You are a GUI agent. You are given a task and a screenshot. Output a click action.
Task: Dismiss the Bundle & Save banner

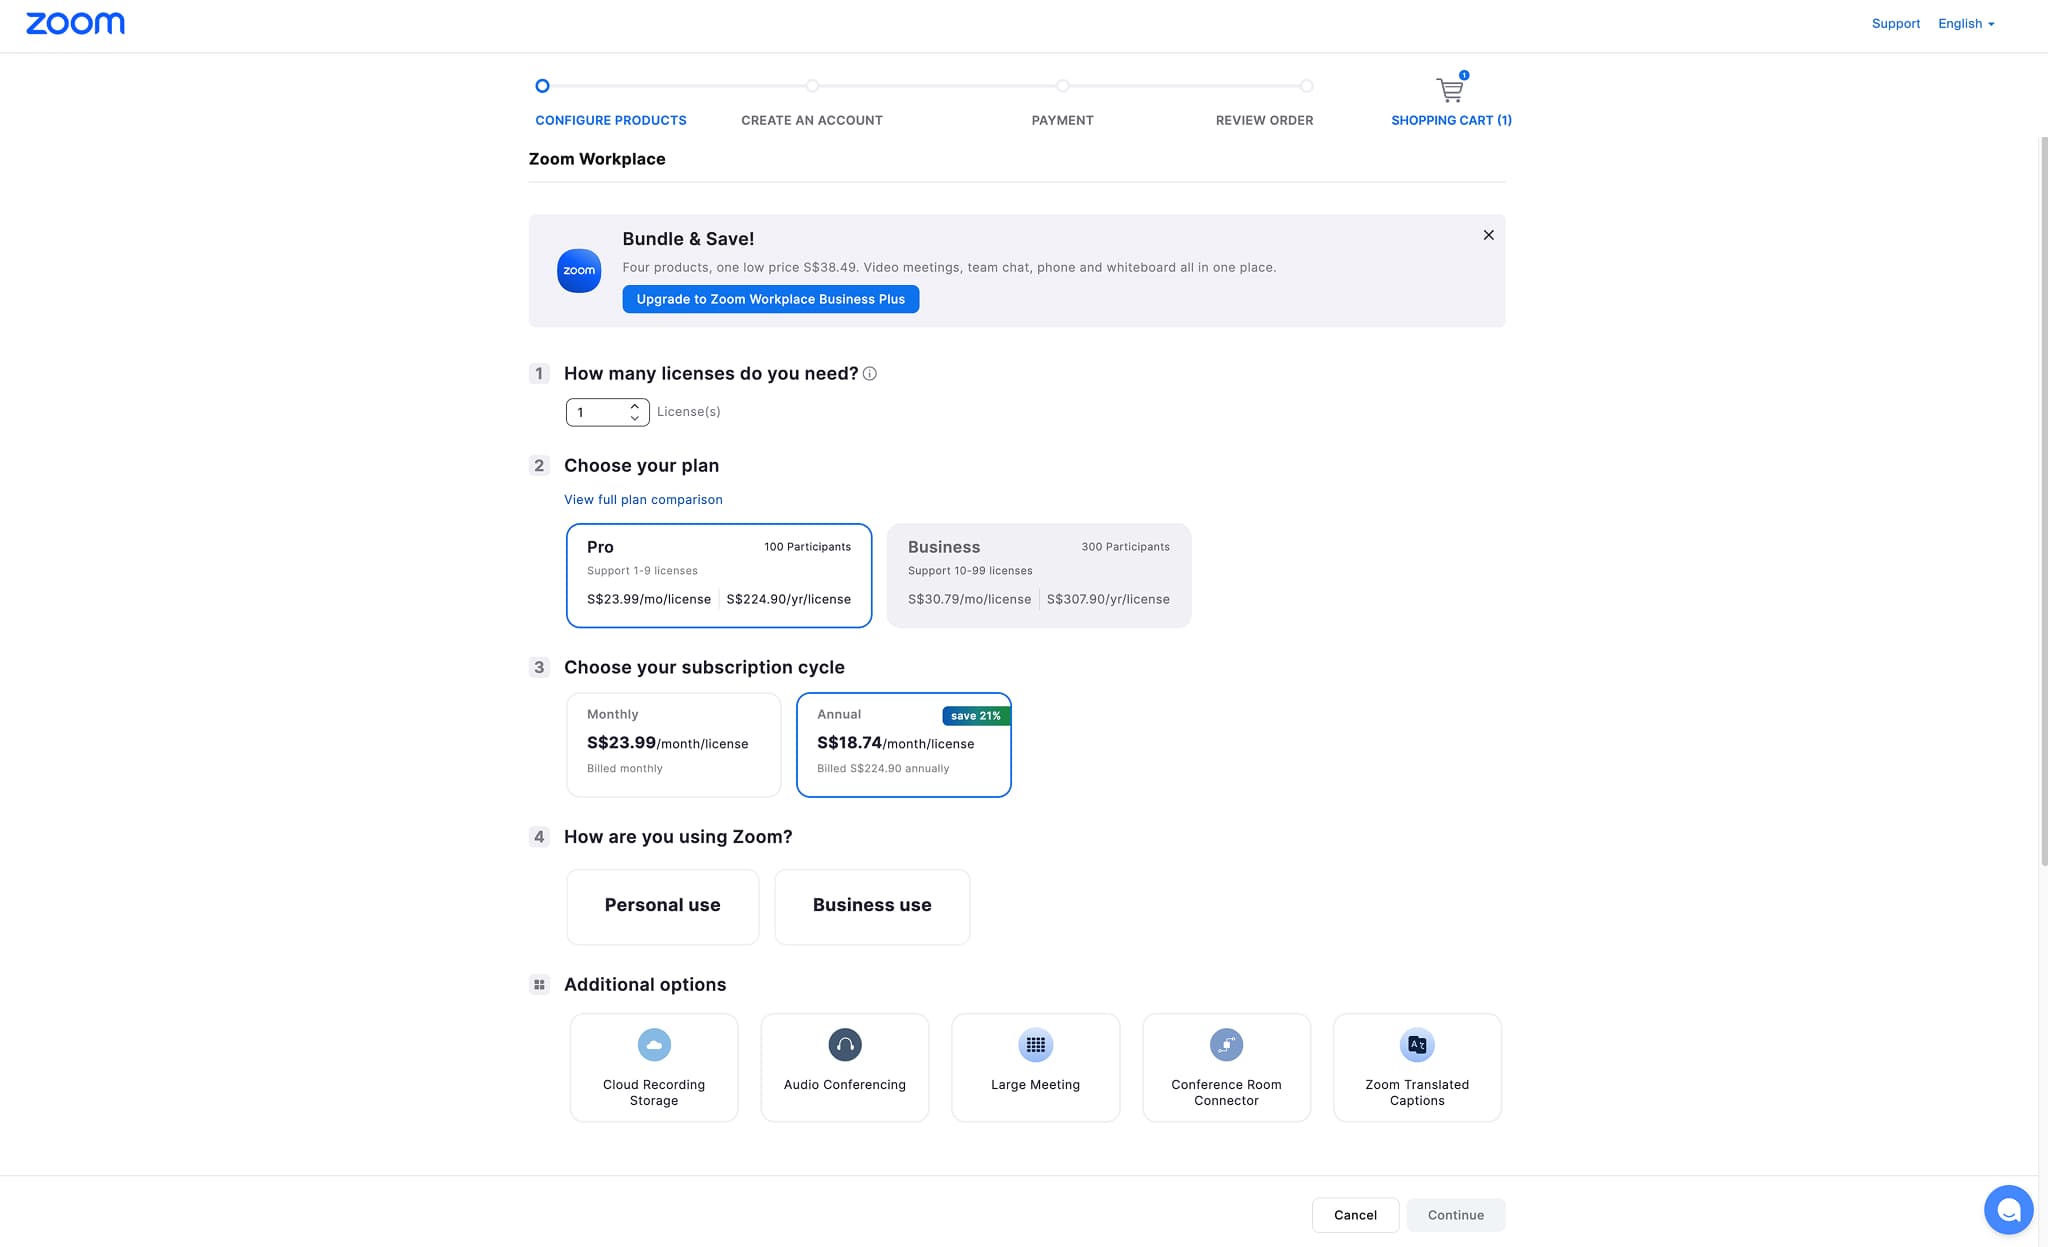point(1487,235)
